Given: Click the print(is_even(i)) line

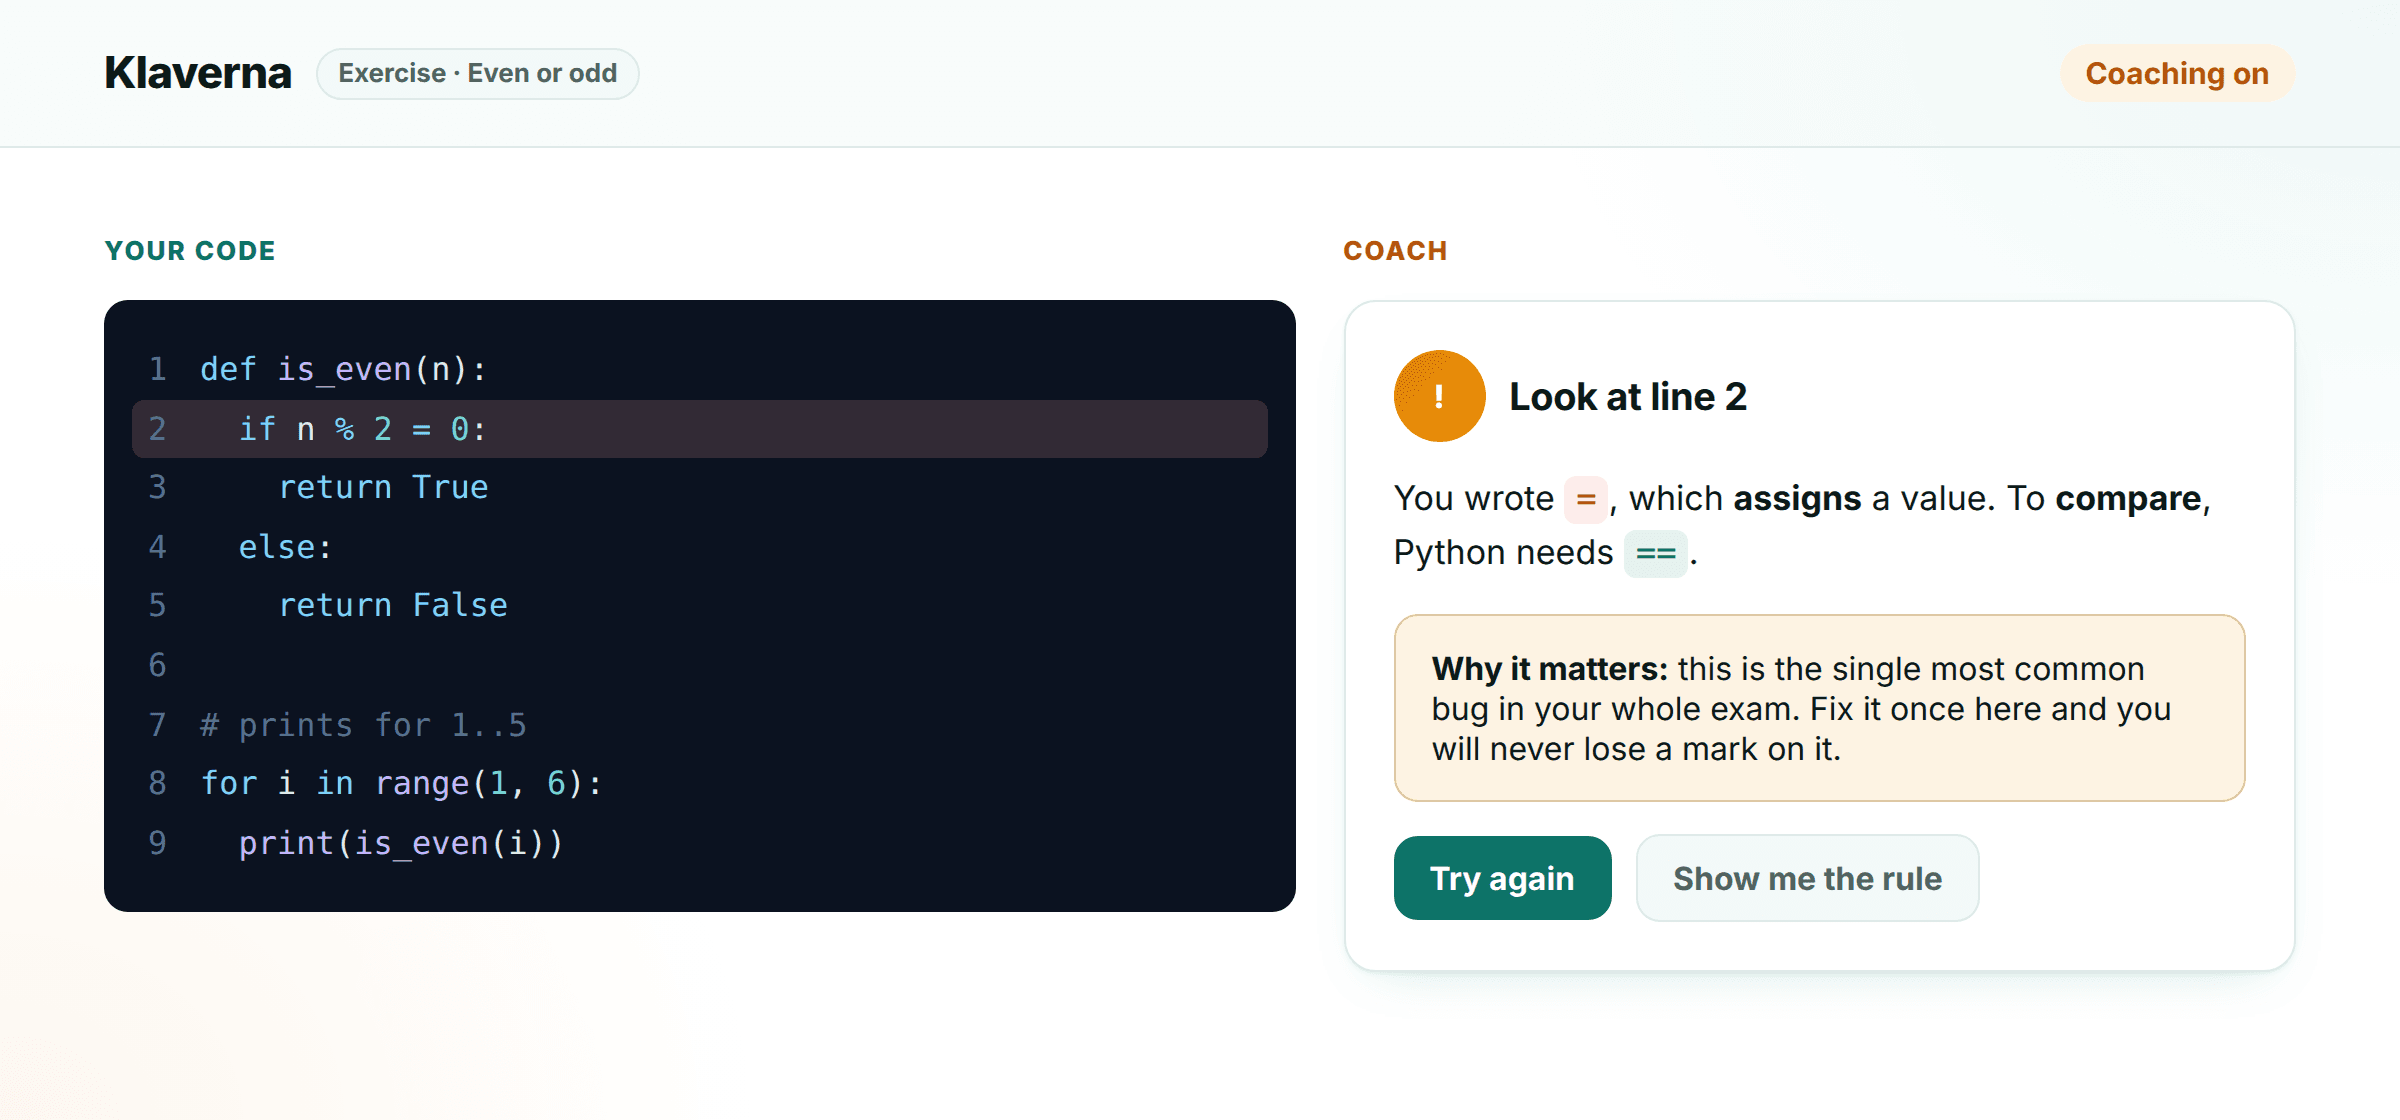Looking at the screenshot, I should (x=401, y=843).
